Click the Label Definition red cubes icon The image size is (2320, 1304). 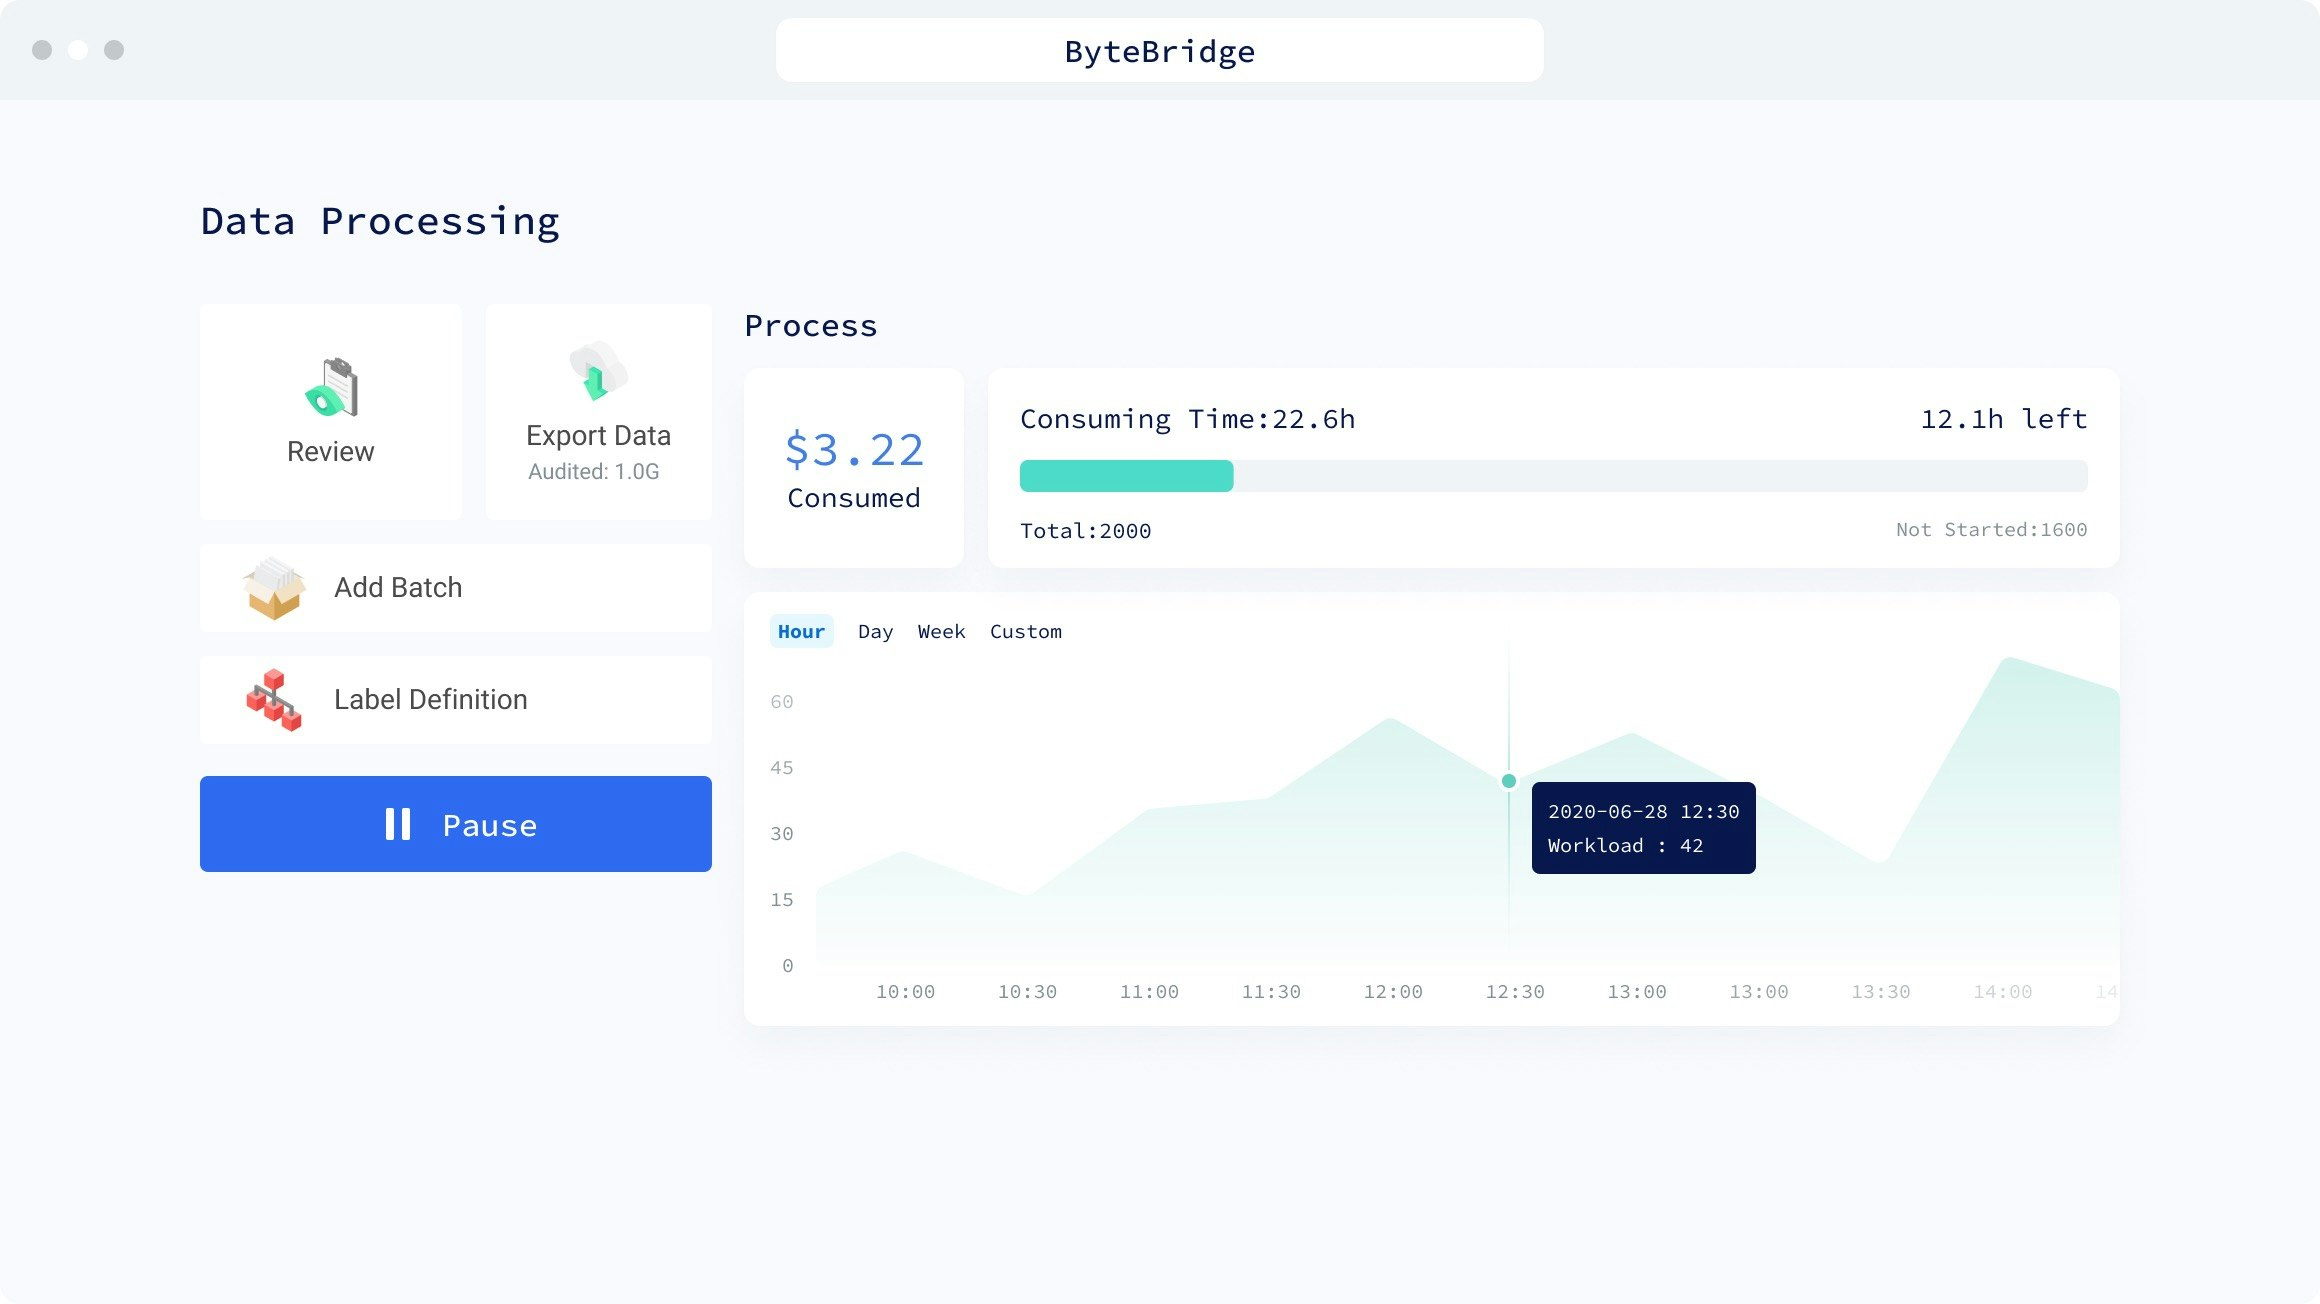tap(274, 700)
